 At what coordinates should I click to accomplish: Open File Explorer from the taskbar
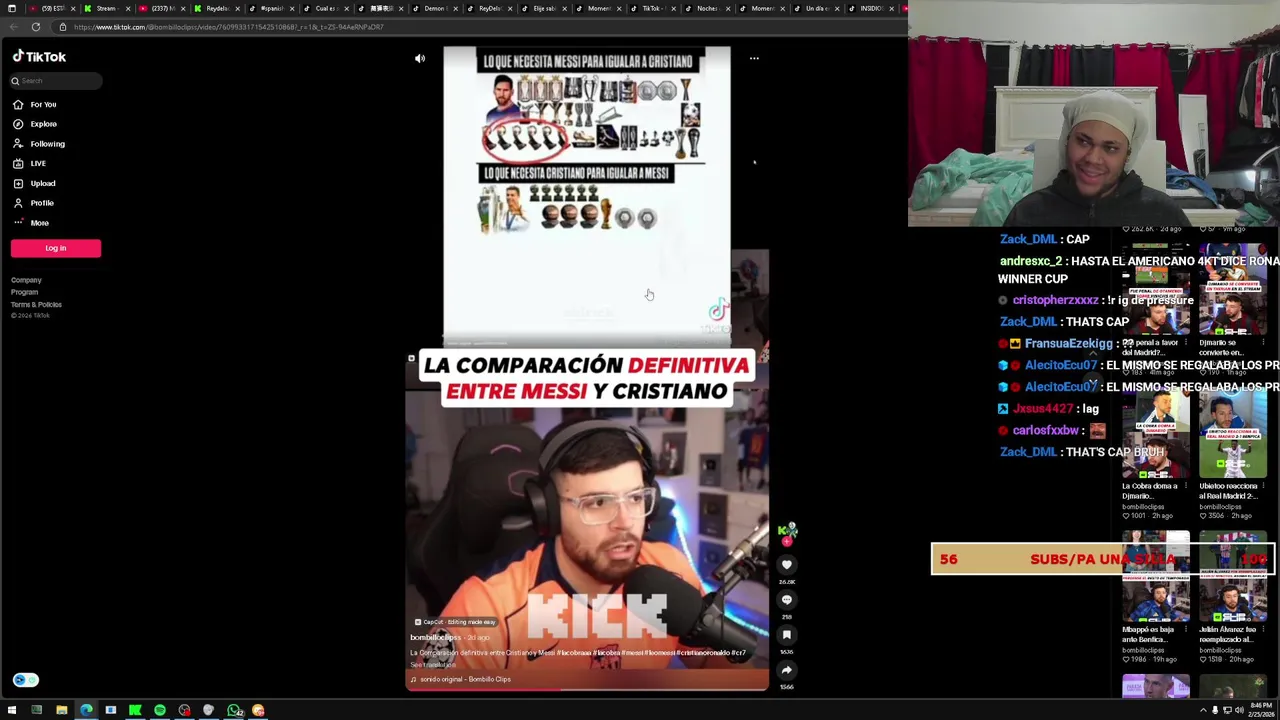pos(61,710)
